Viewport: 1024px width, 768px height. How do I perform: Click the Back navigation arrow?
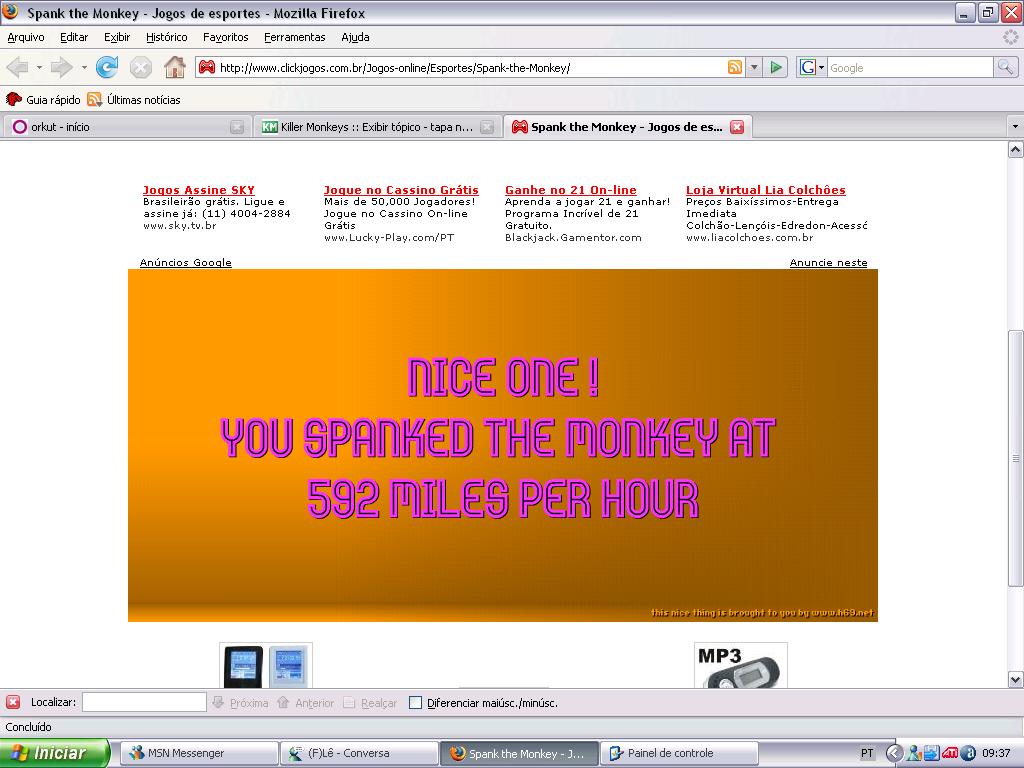(18, 67)
